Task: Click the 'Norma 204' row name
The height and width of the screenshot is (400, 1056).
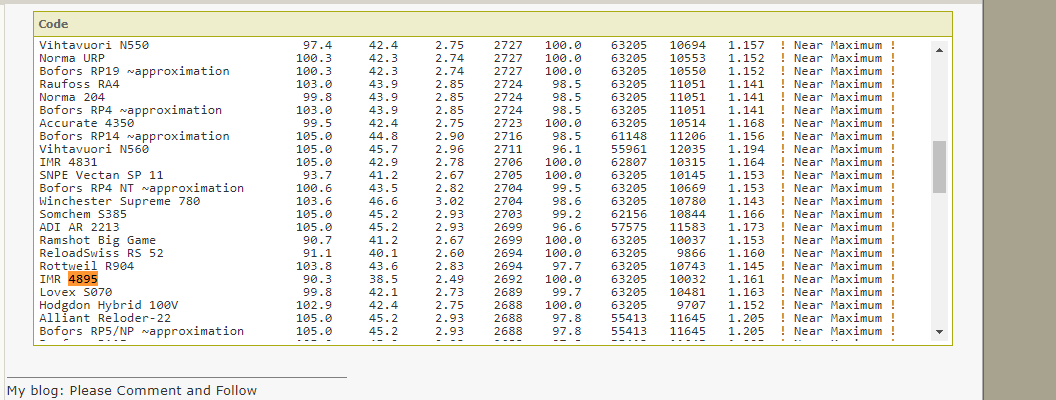Action: click(71, 97)
